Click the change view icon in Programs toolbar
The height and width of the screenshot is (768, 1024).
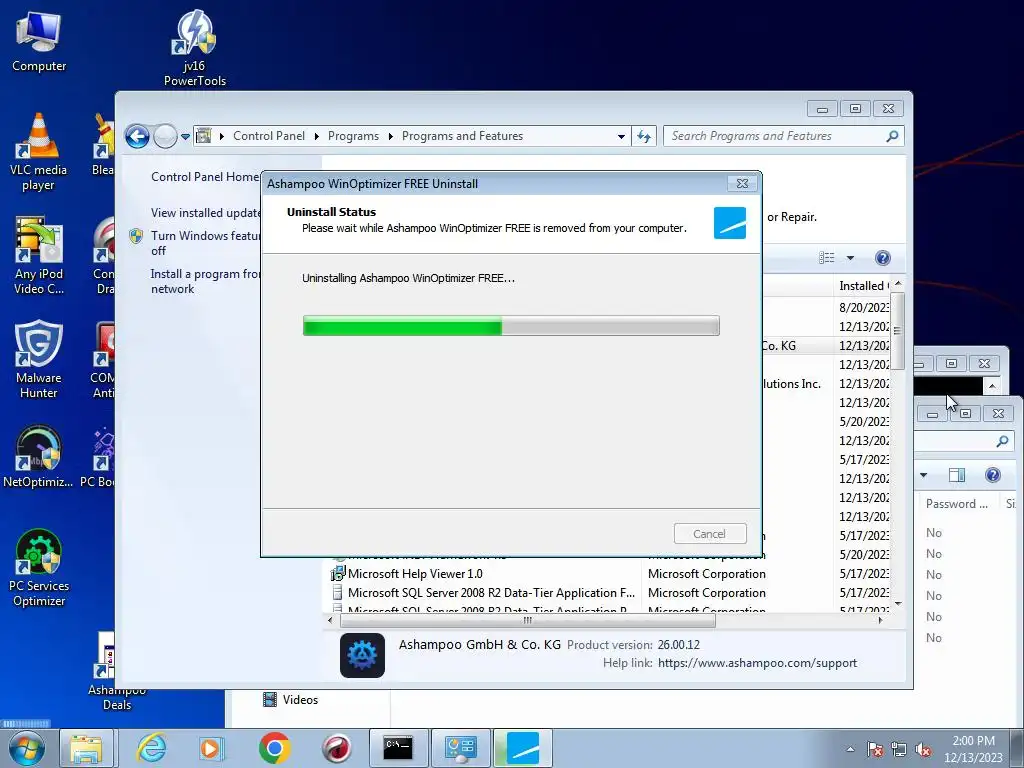pos(827,258)
